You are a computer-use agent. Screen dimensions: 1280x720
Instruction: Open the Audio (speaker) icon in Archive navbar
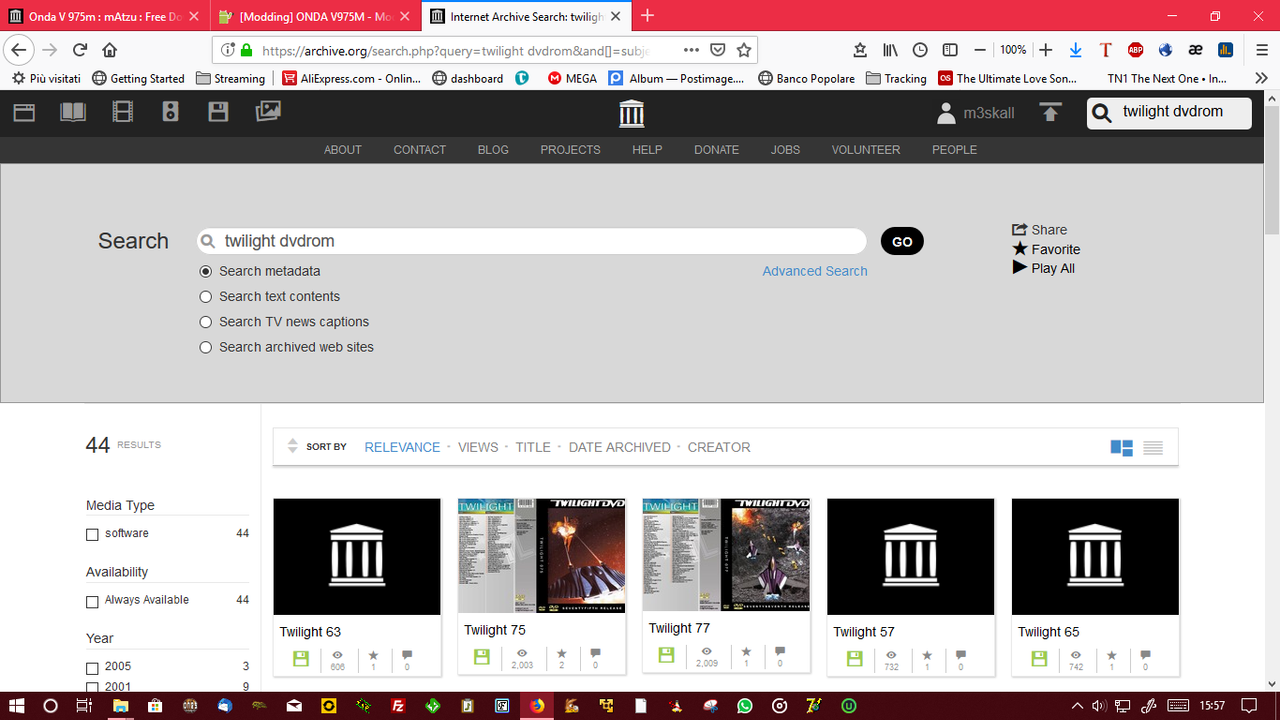(x=170, y=112)
